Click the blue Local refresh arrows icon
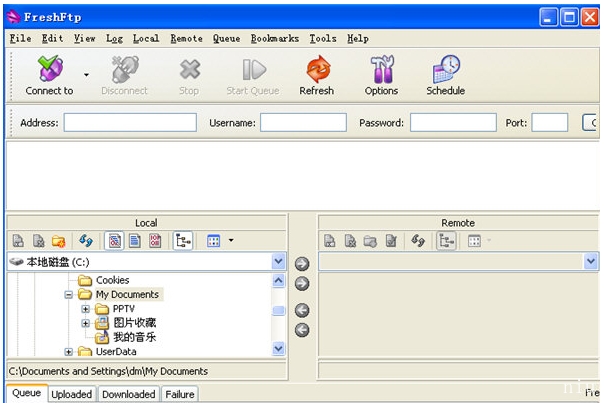This screenshot has width=604, height=403. click(86, 241)
